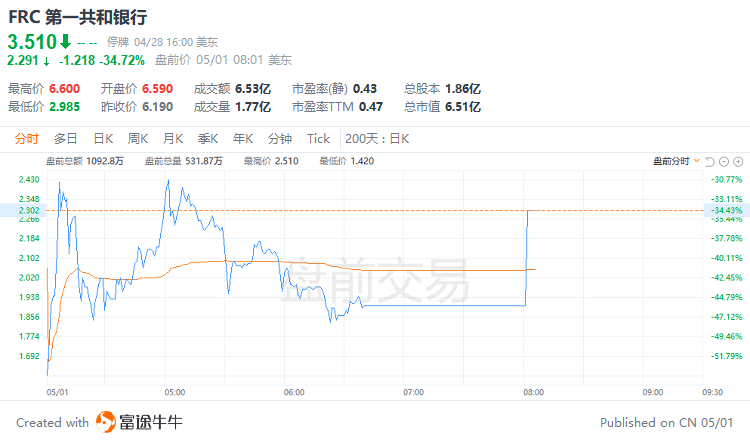Click the FRC 第一共和银行 stock title

coord(77,17)
